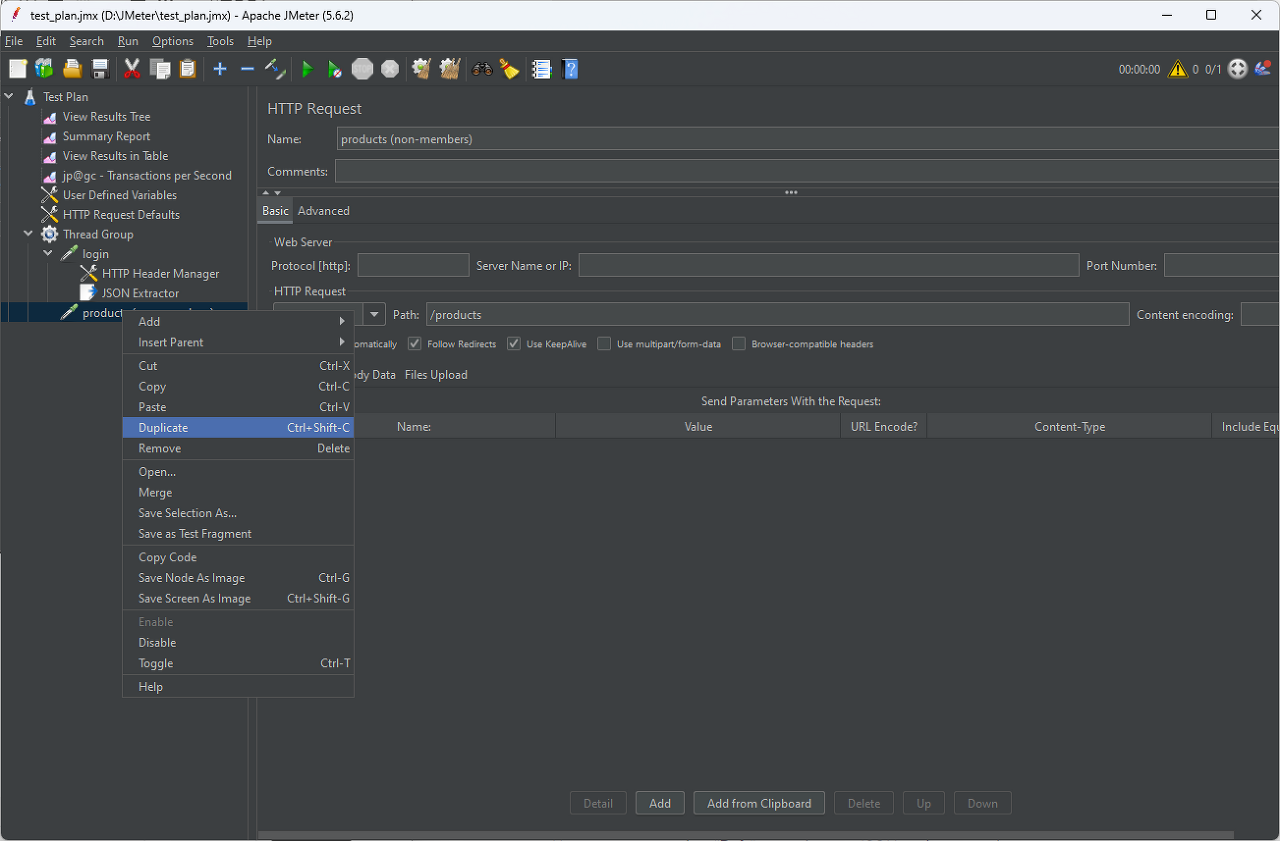Click the yellow warning triangle log icon
This screenshot has height=841, width=1280.
tap(1178, 69)
